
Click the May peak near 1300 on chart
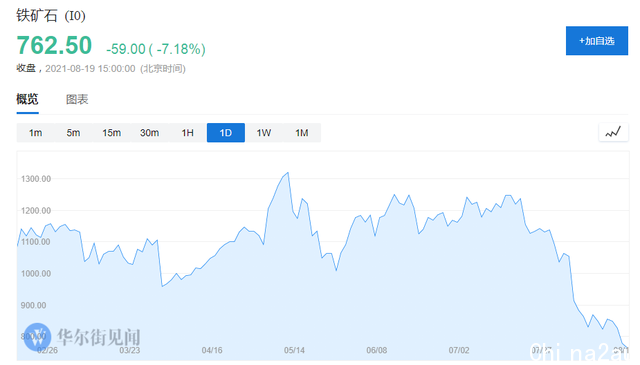288,173
